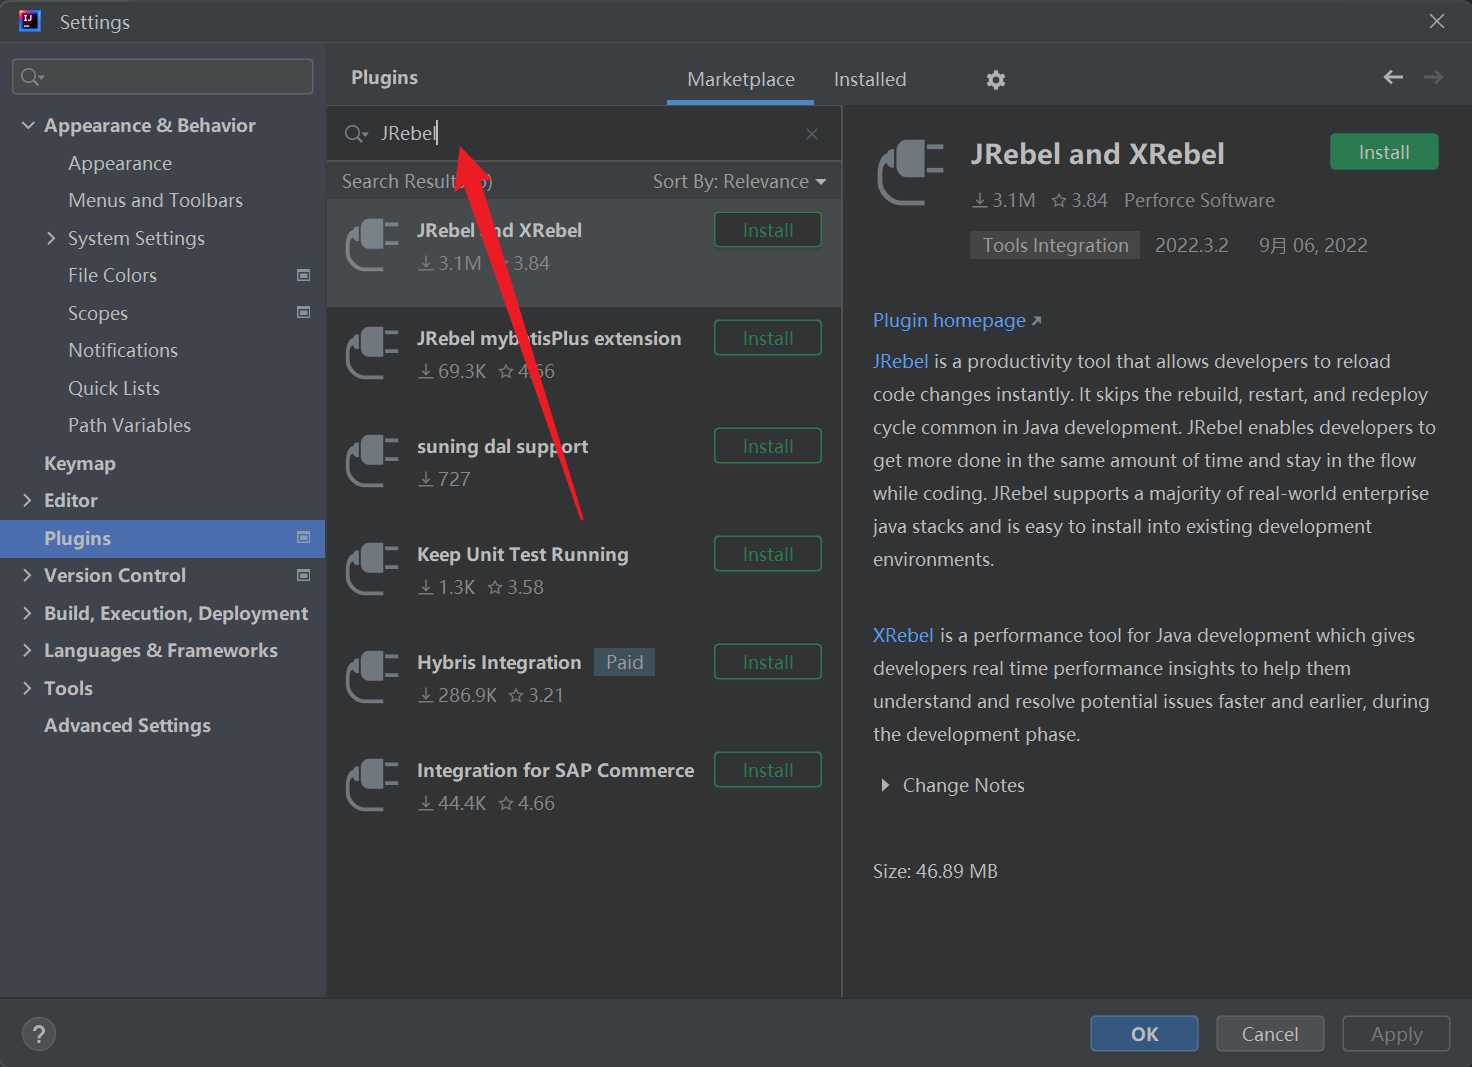Viewport: 1472px width, 1067px height.
Task: Click the project-level icon beside Scopes
Action: [304, 312]
